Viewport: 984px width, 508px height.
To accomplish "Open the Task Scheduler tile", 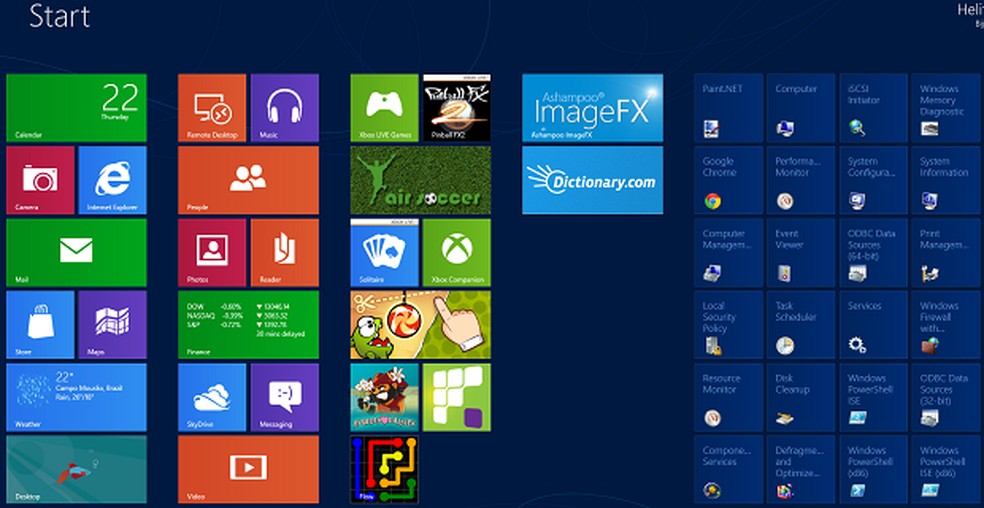I will [801, 325].
